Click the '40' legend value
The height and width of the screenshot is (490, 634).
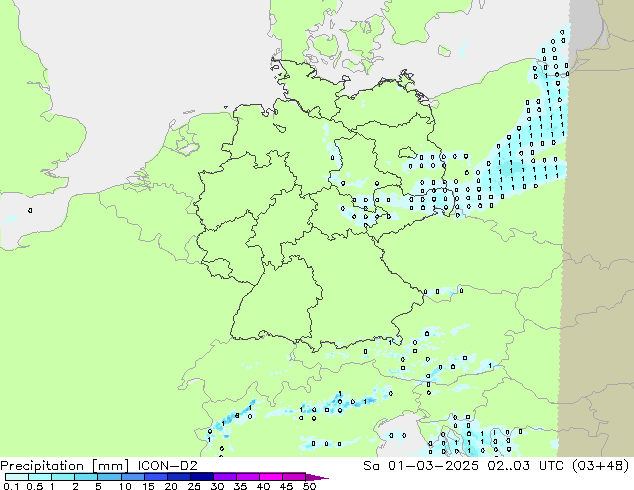pos(263,486)
